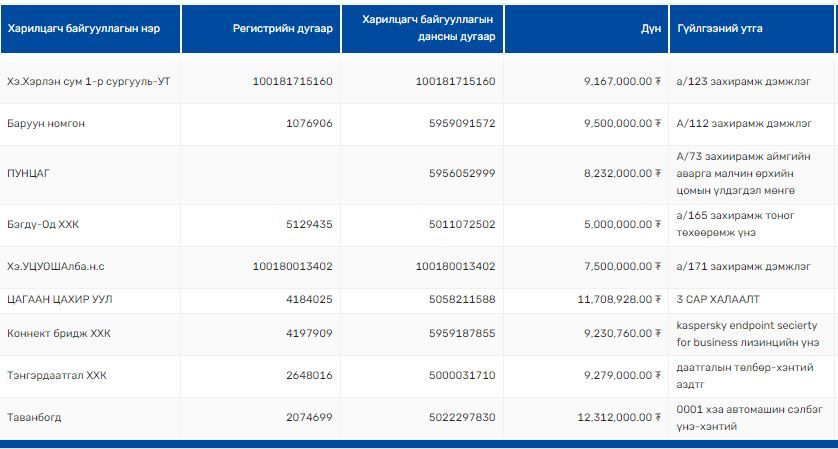
Task: Select the "Дүн" column header
Action: pyautogui.click(x=651, y=28)
